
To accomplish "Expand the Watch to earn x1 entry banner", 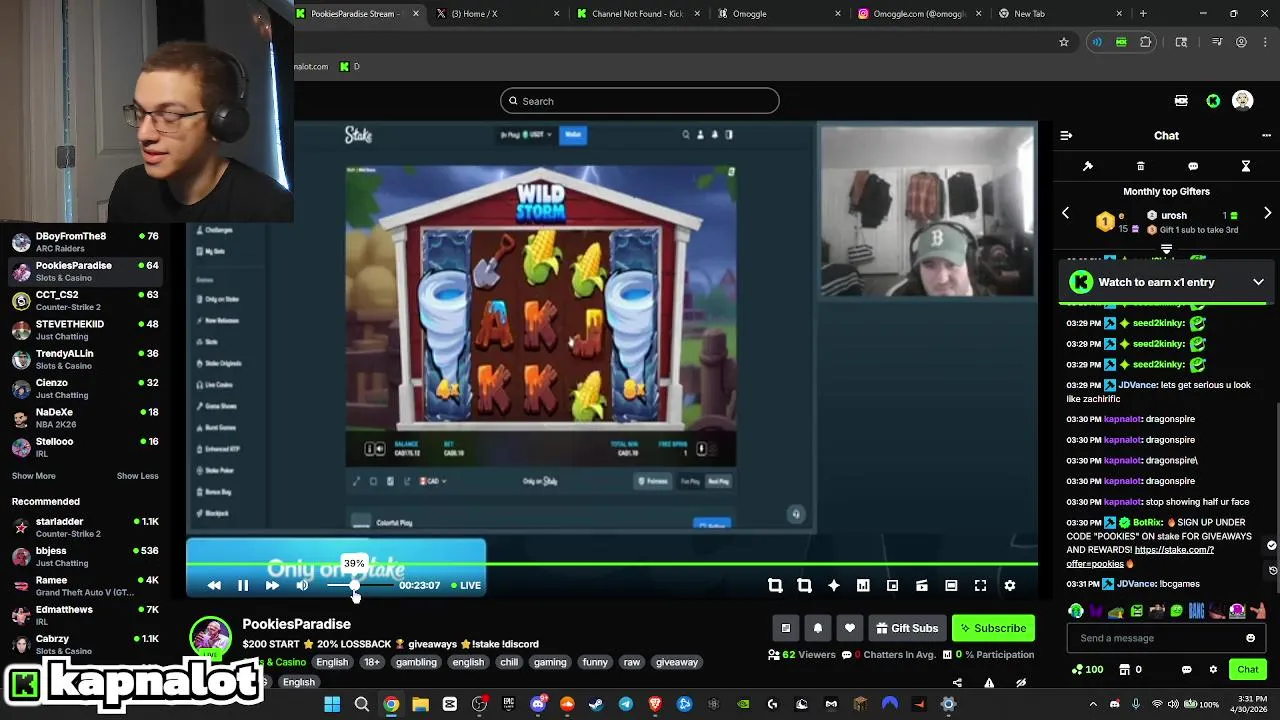I will [x=1258, y=282].
